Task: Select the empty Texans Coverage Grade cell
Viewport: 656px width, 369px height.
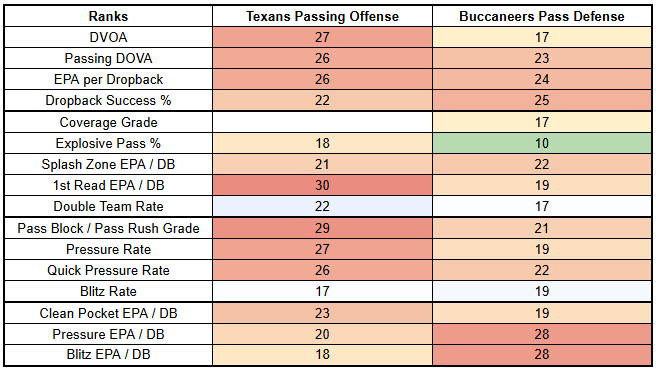Action: pos(322,122)
